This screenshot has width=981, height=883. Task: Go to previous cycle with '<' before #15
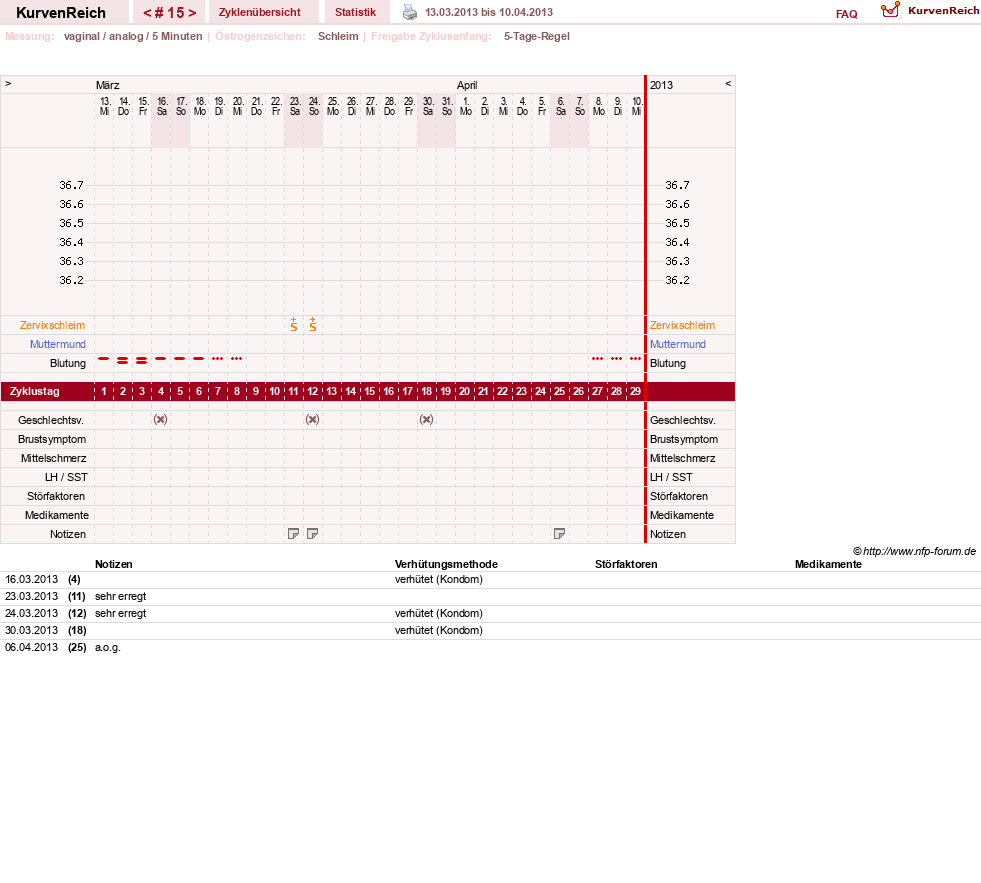(147, 13)
